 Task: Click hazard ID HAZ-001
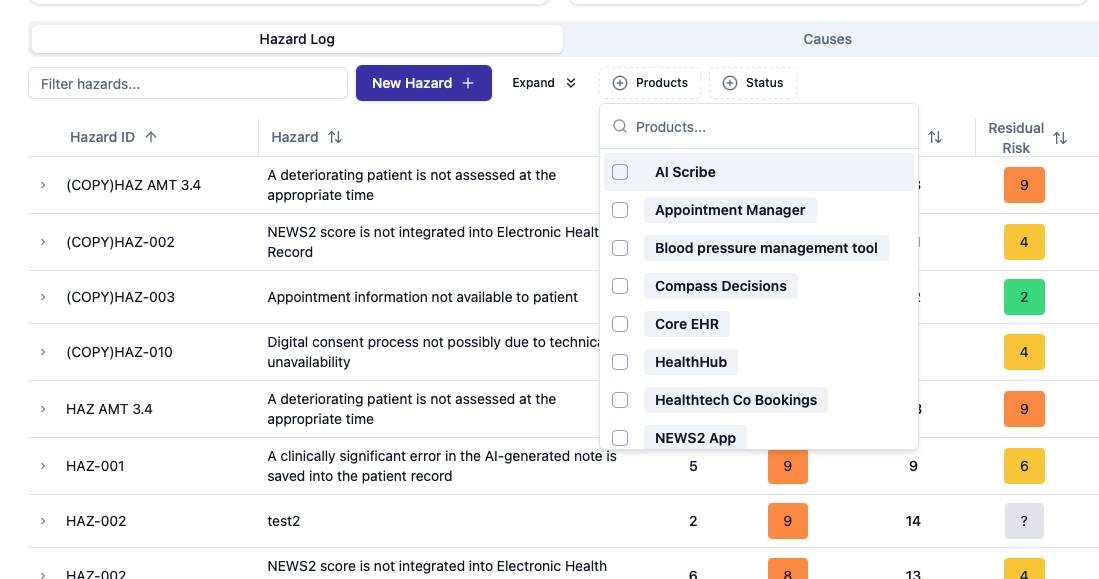tap(95, 466)
